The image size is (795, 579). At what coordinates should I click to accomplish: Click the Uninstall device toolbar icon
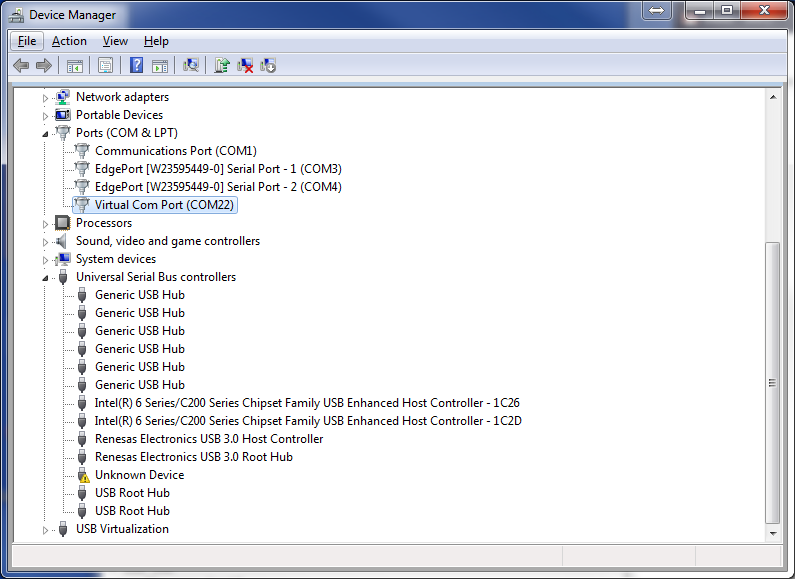245,65
